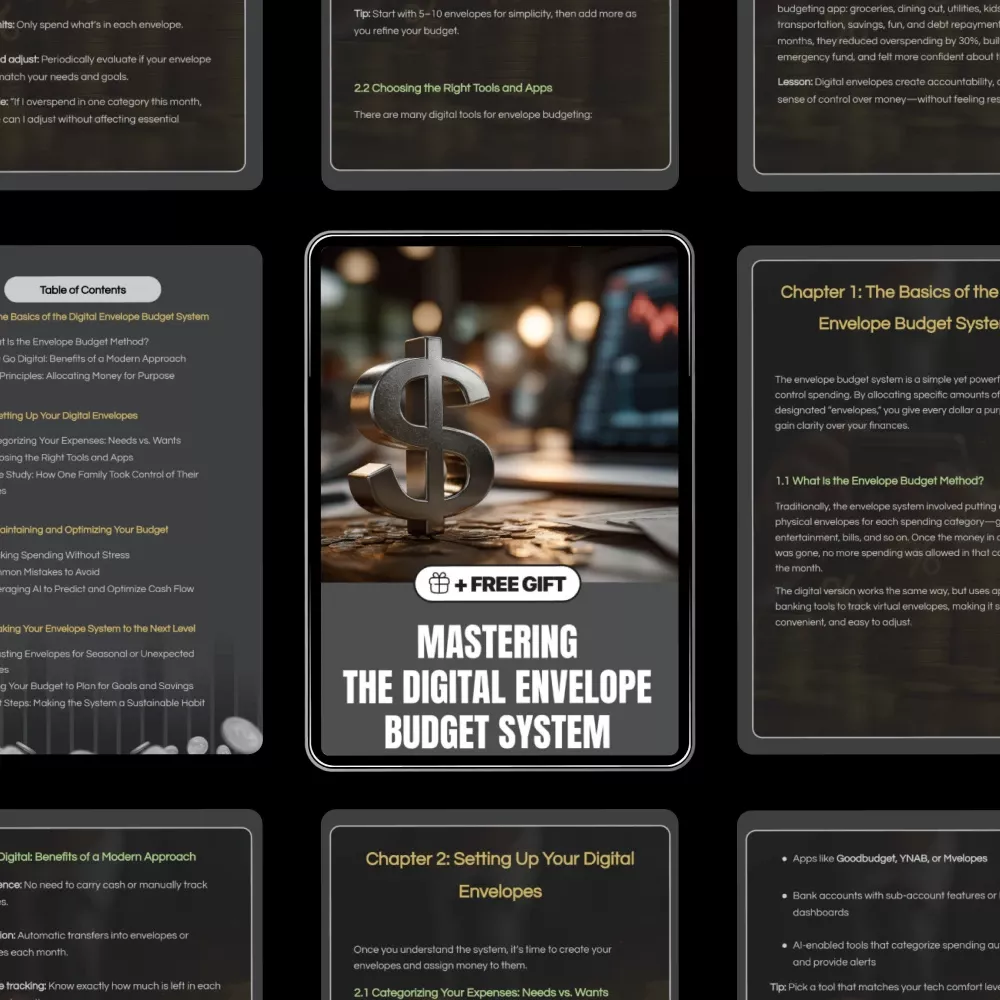Click the "Tip: Start with 5–10 envelopes" text
The width and height of the screenshot is (1000, 1000).
[494, 22]
